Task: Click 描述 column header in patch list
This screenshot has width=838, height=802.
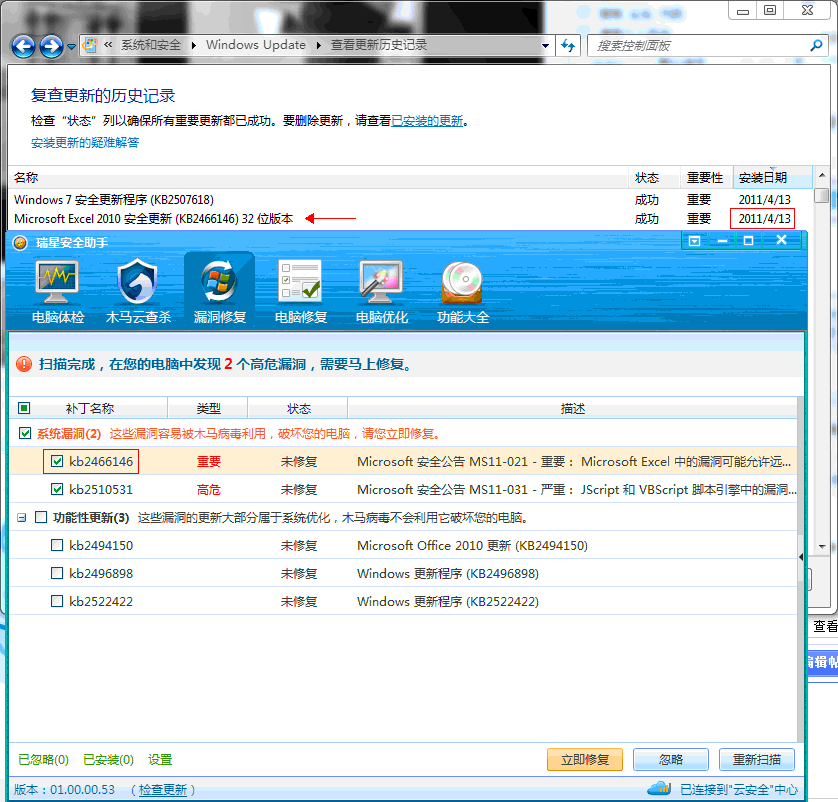Action: [x=573, y=409]
